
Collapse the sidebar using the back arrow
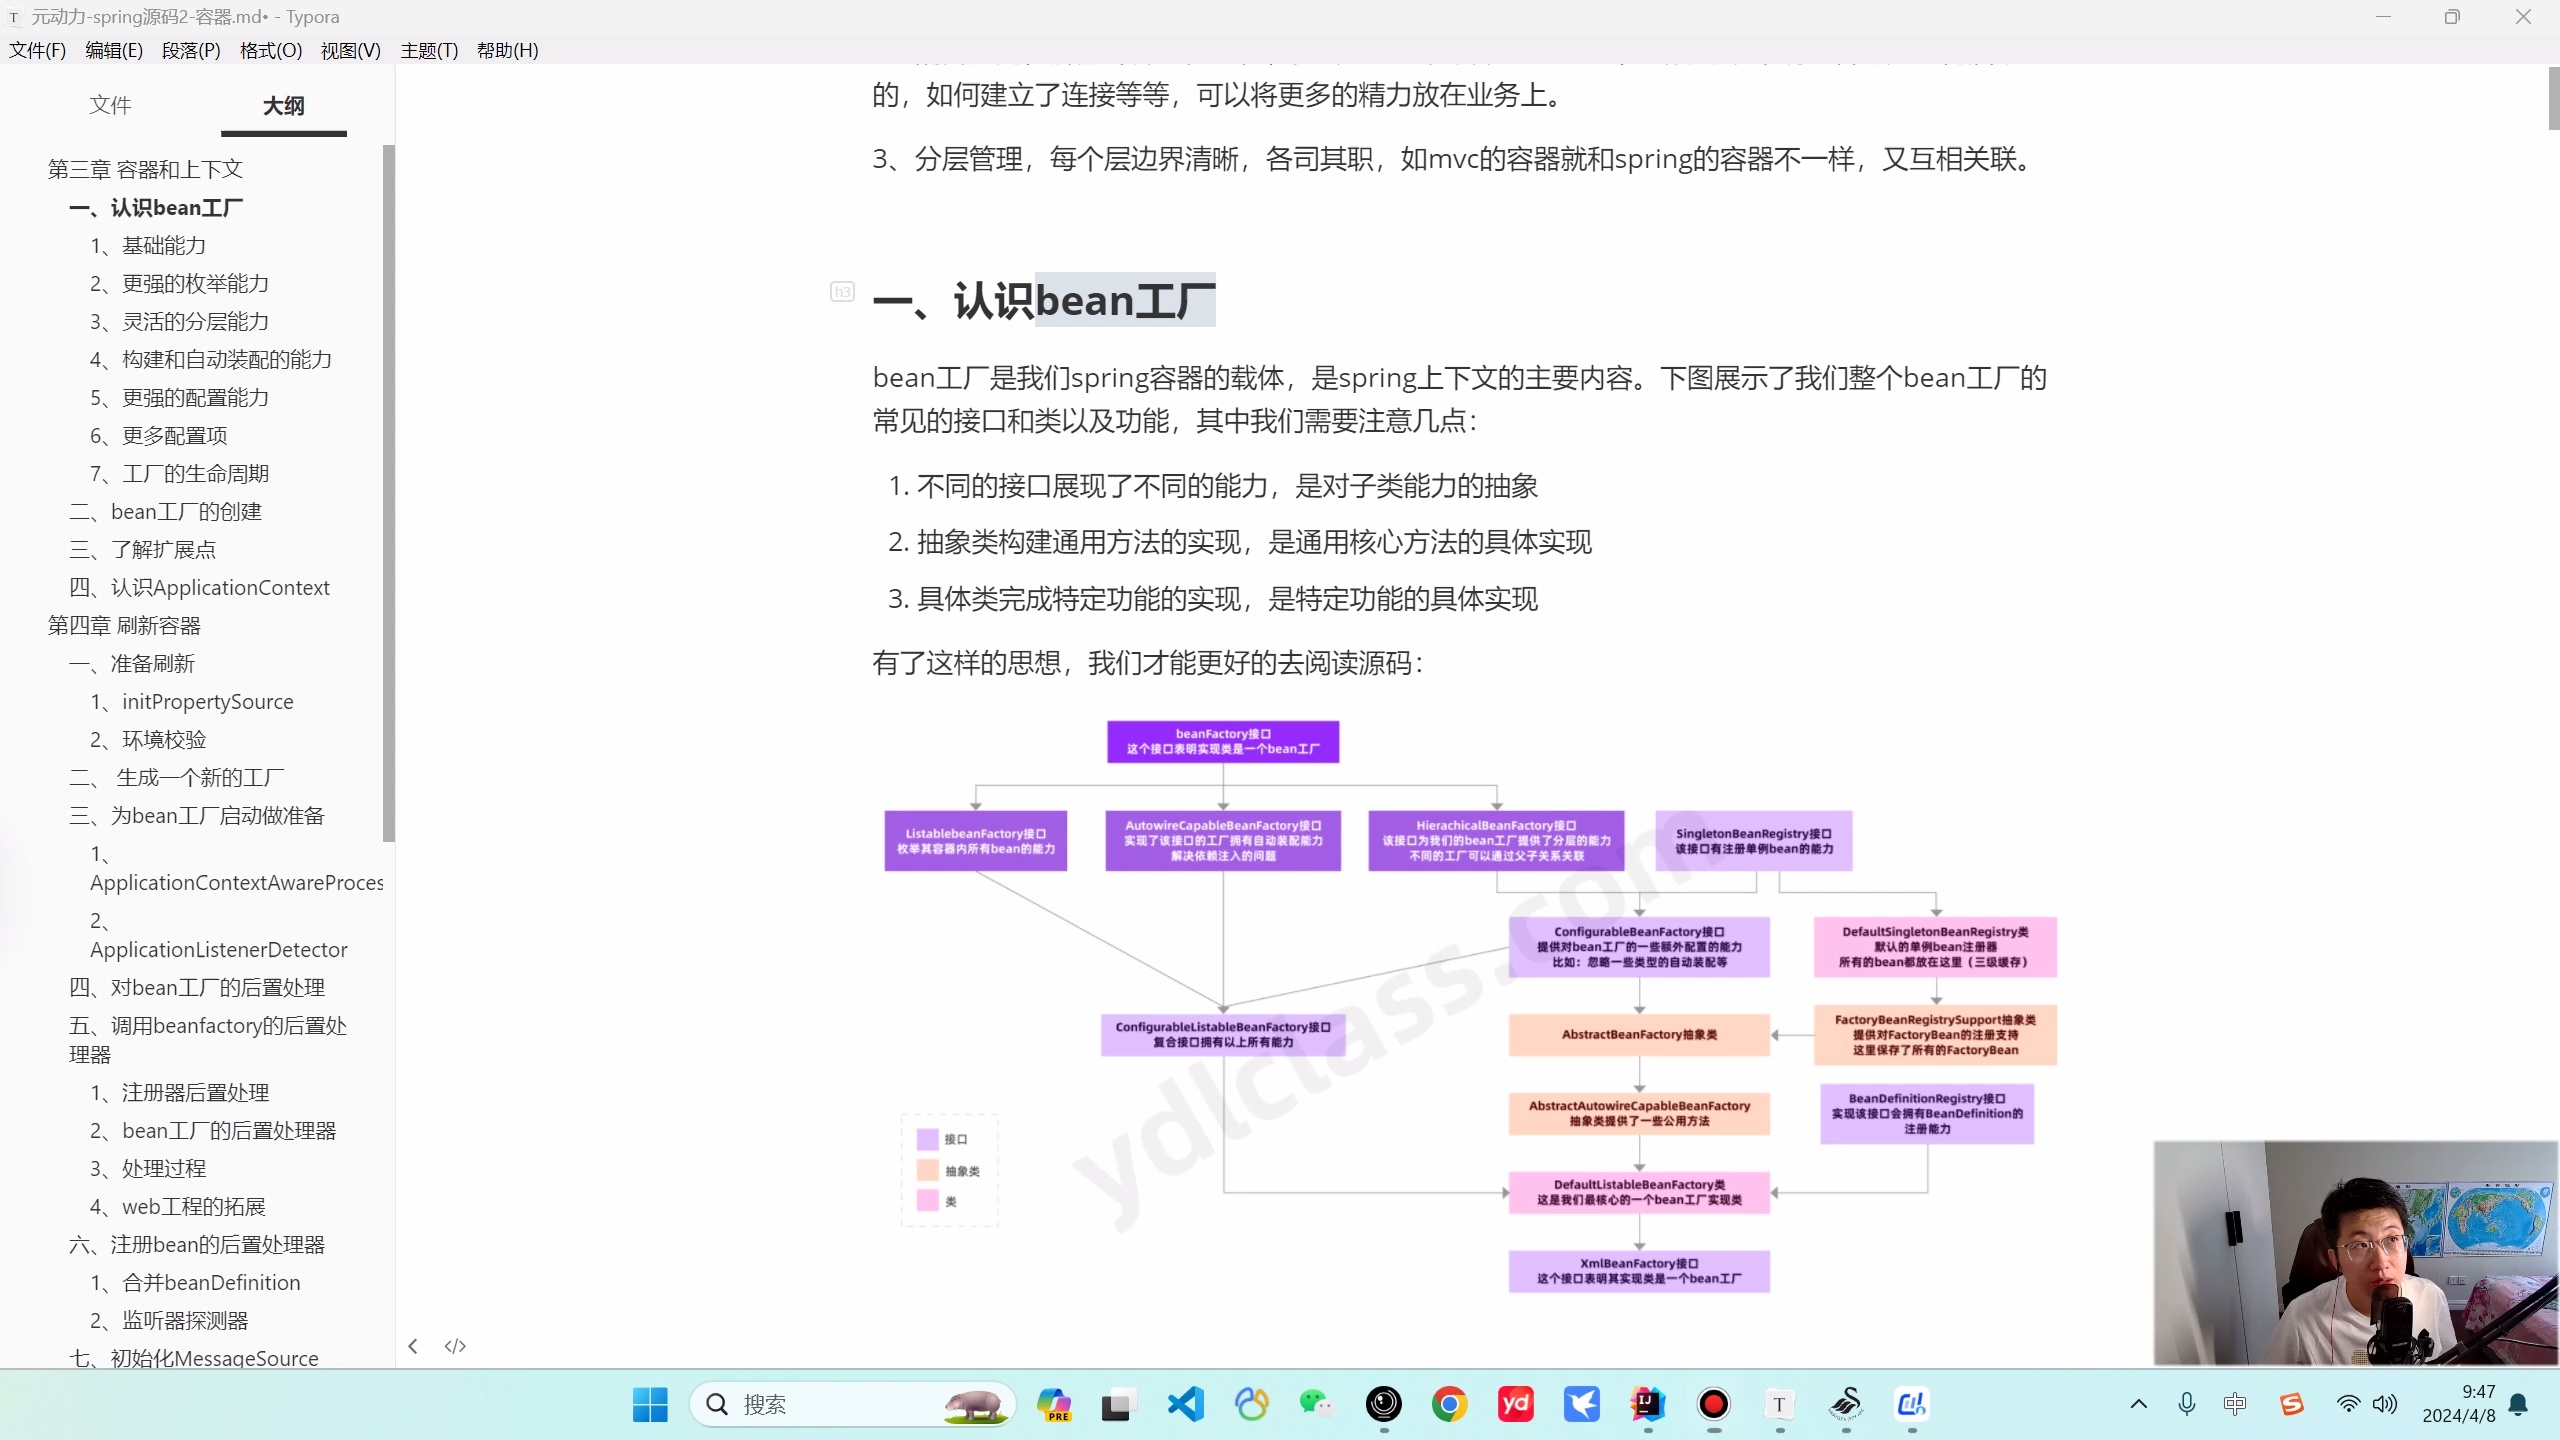point(413,1346)
